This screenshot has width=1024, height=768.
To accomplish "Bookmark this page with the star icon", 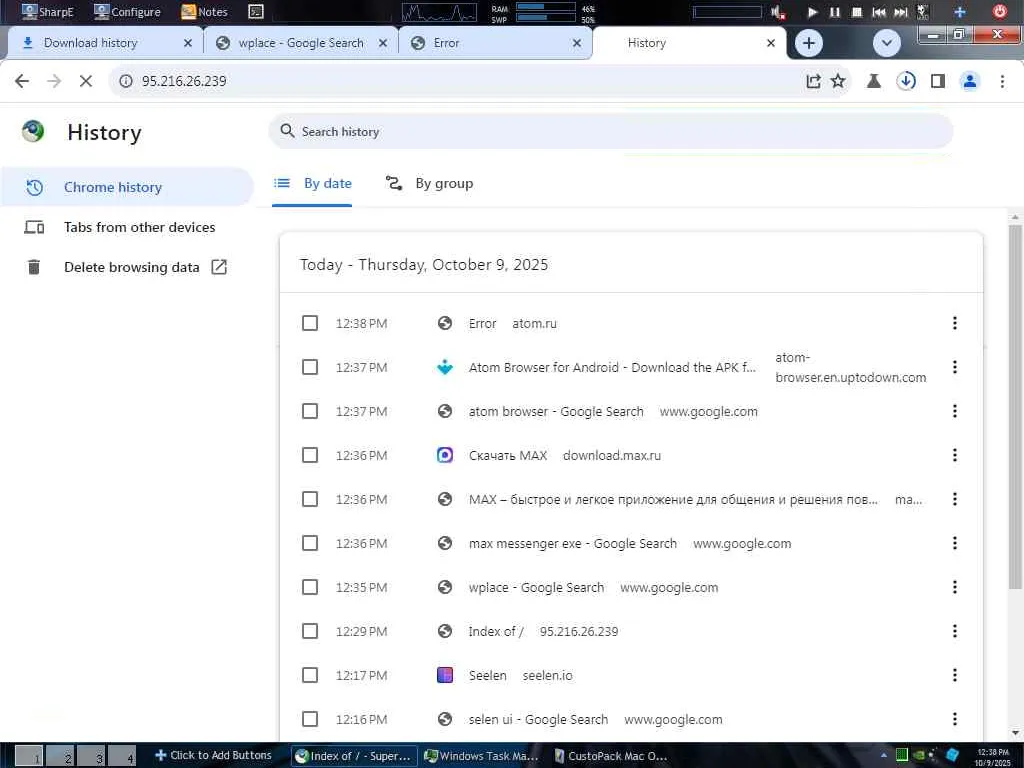I will [x=838, y=81].
